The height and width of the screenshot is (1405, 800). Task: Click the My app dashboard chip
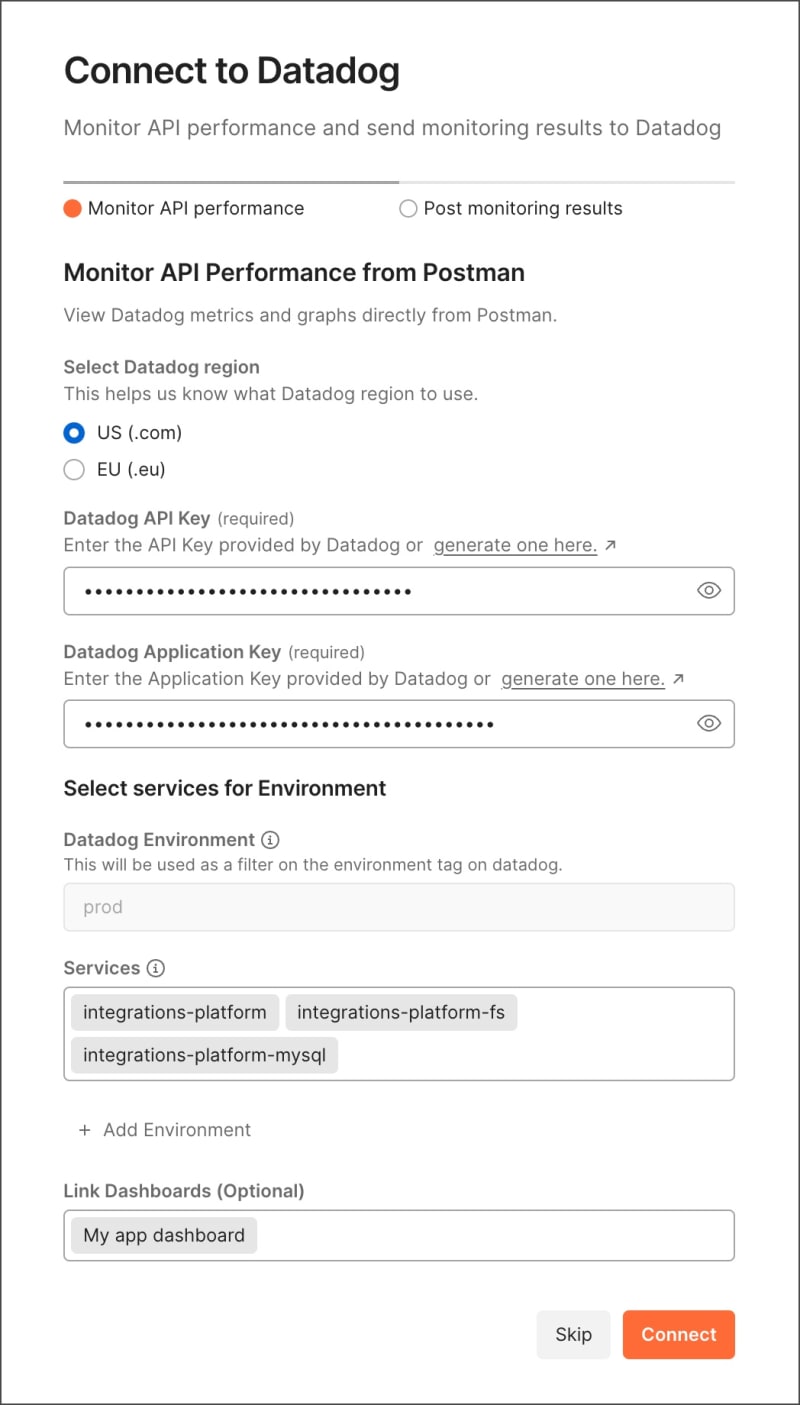pos(162,1235)
